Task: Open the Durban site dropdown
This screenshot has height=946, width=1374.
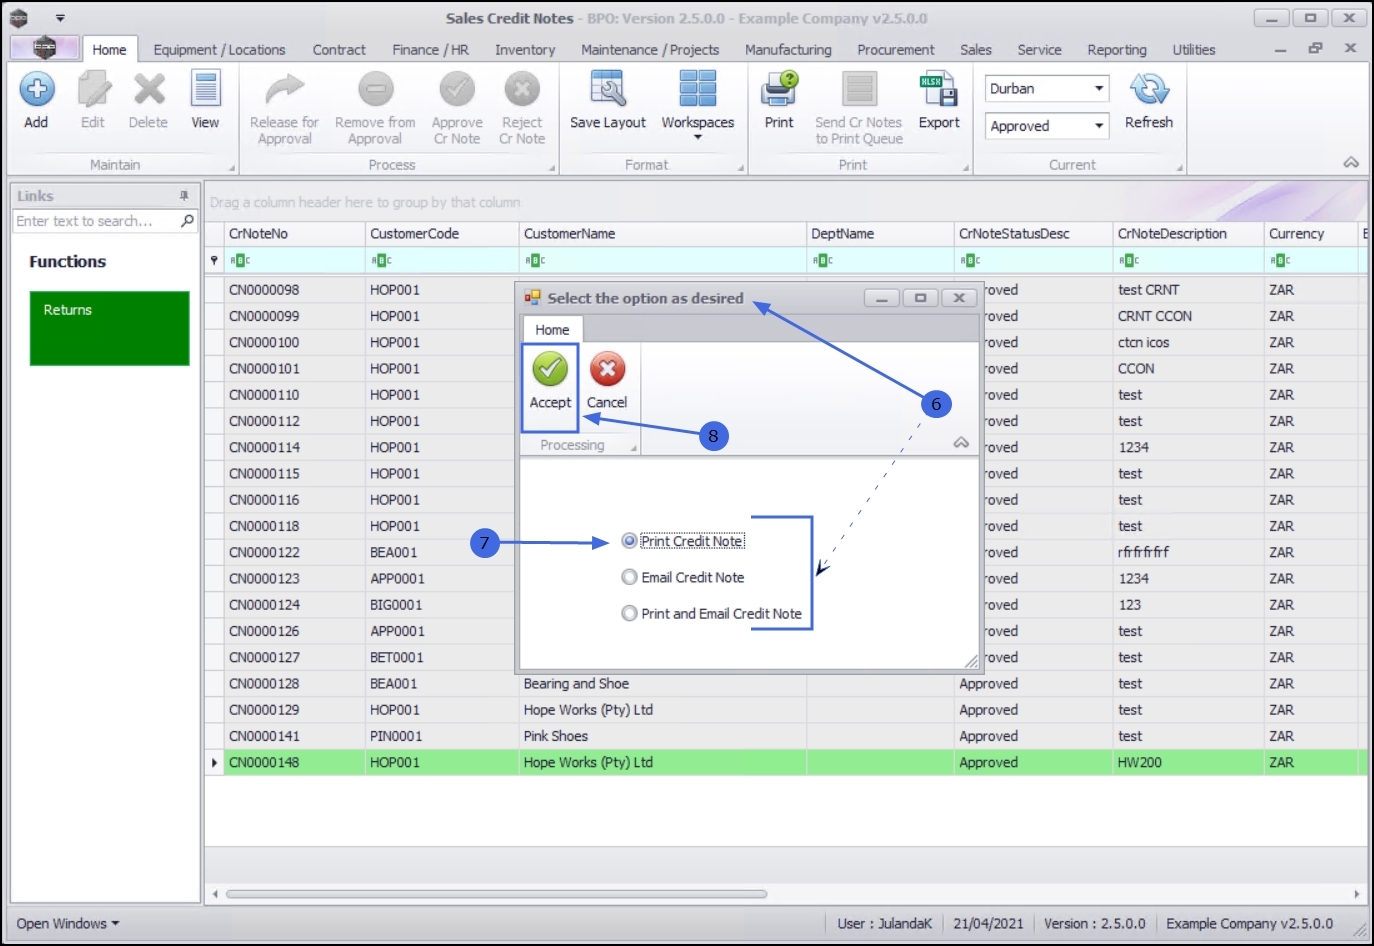Action: [x=1099, y=88]
